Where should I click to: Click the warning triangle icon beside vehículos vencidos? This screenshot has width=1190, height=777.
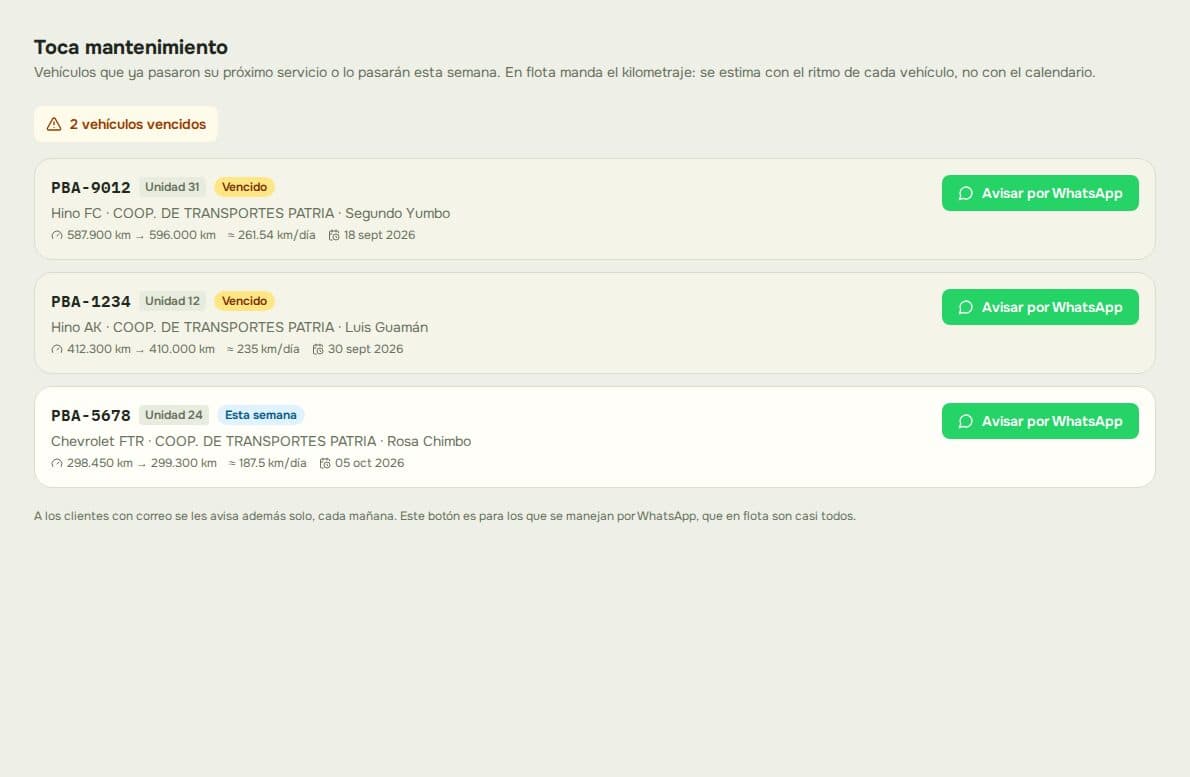[54, 124]
